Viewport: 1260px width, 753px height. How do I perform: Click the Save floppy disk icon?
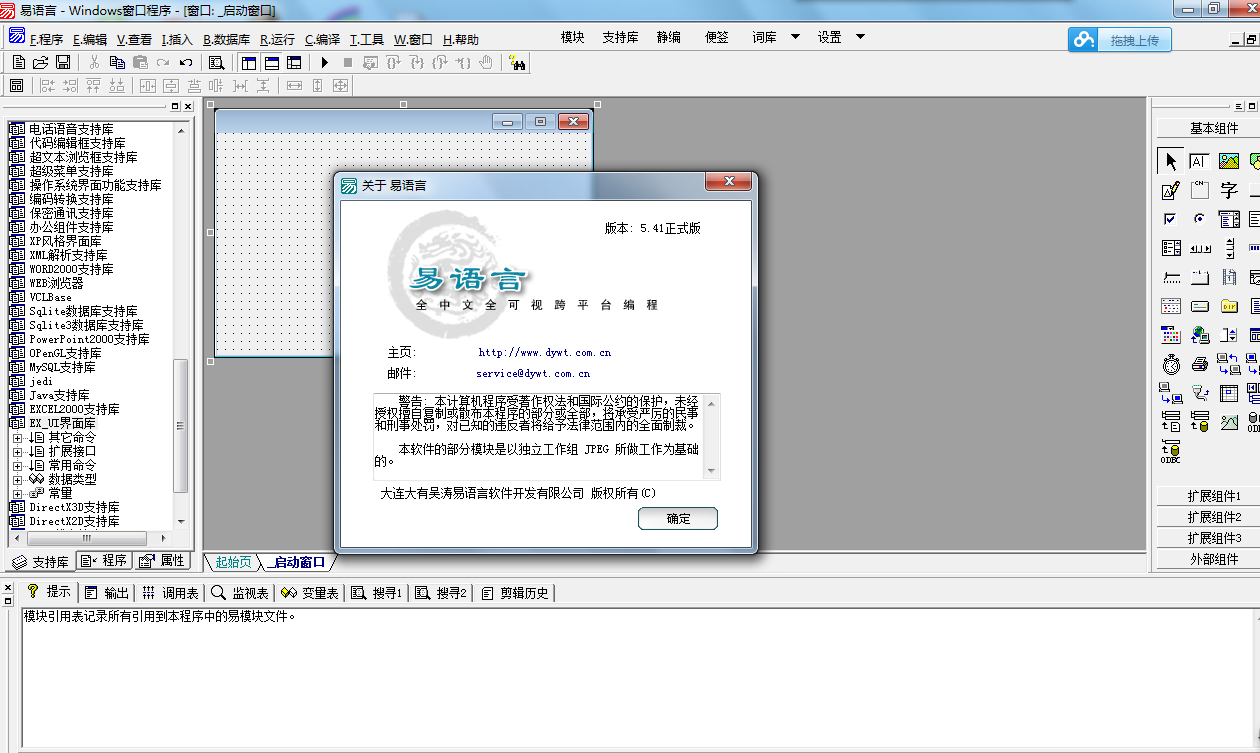click(x=63, y=62)
